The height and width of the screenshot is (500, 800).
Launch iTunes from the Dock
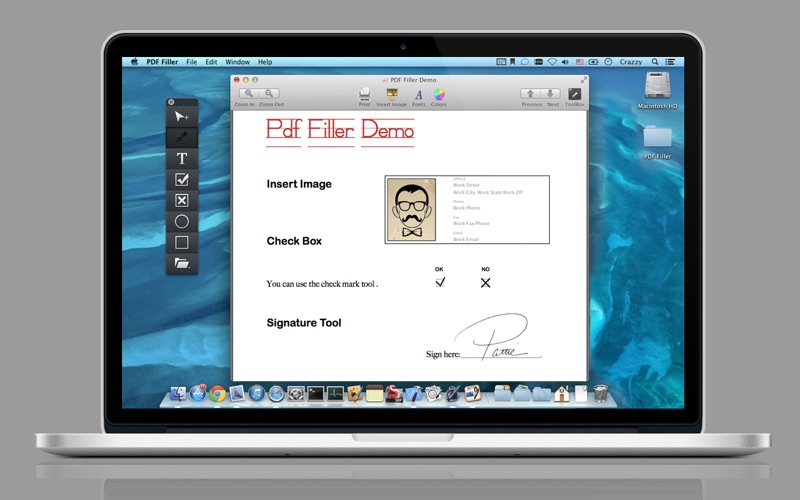click(257, 393)
